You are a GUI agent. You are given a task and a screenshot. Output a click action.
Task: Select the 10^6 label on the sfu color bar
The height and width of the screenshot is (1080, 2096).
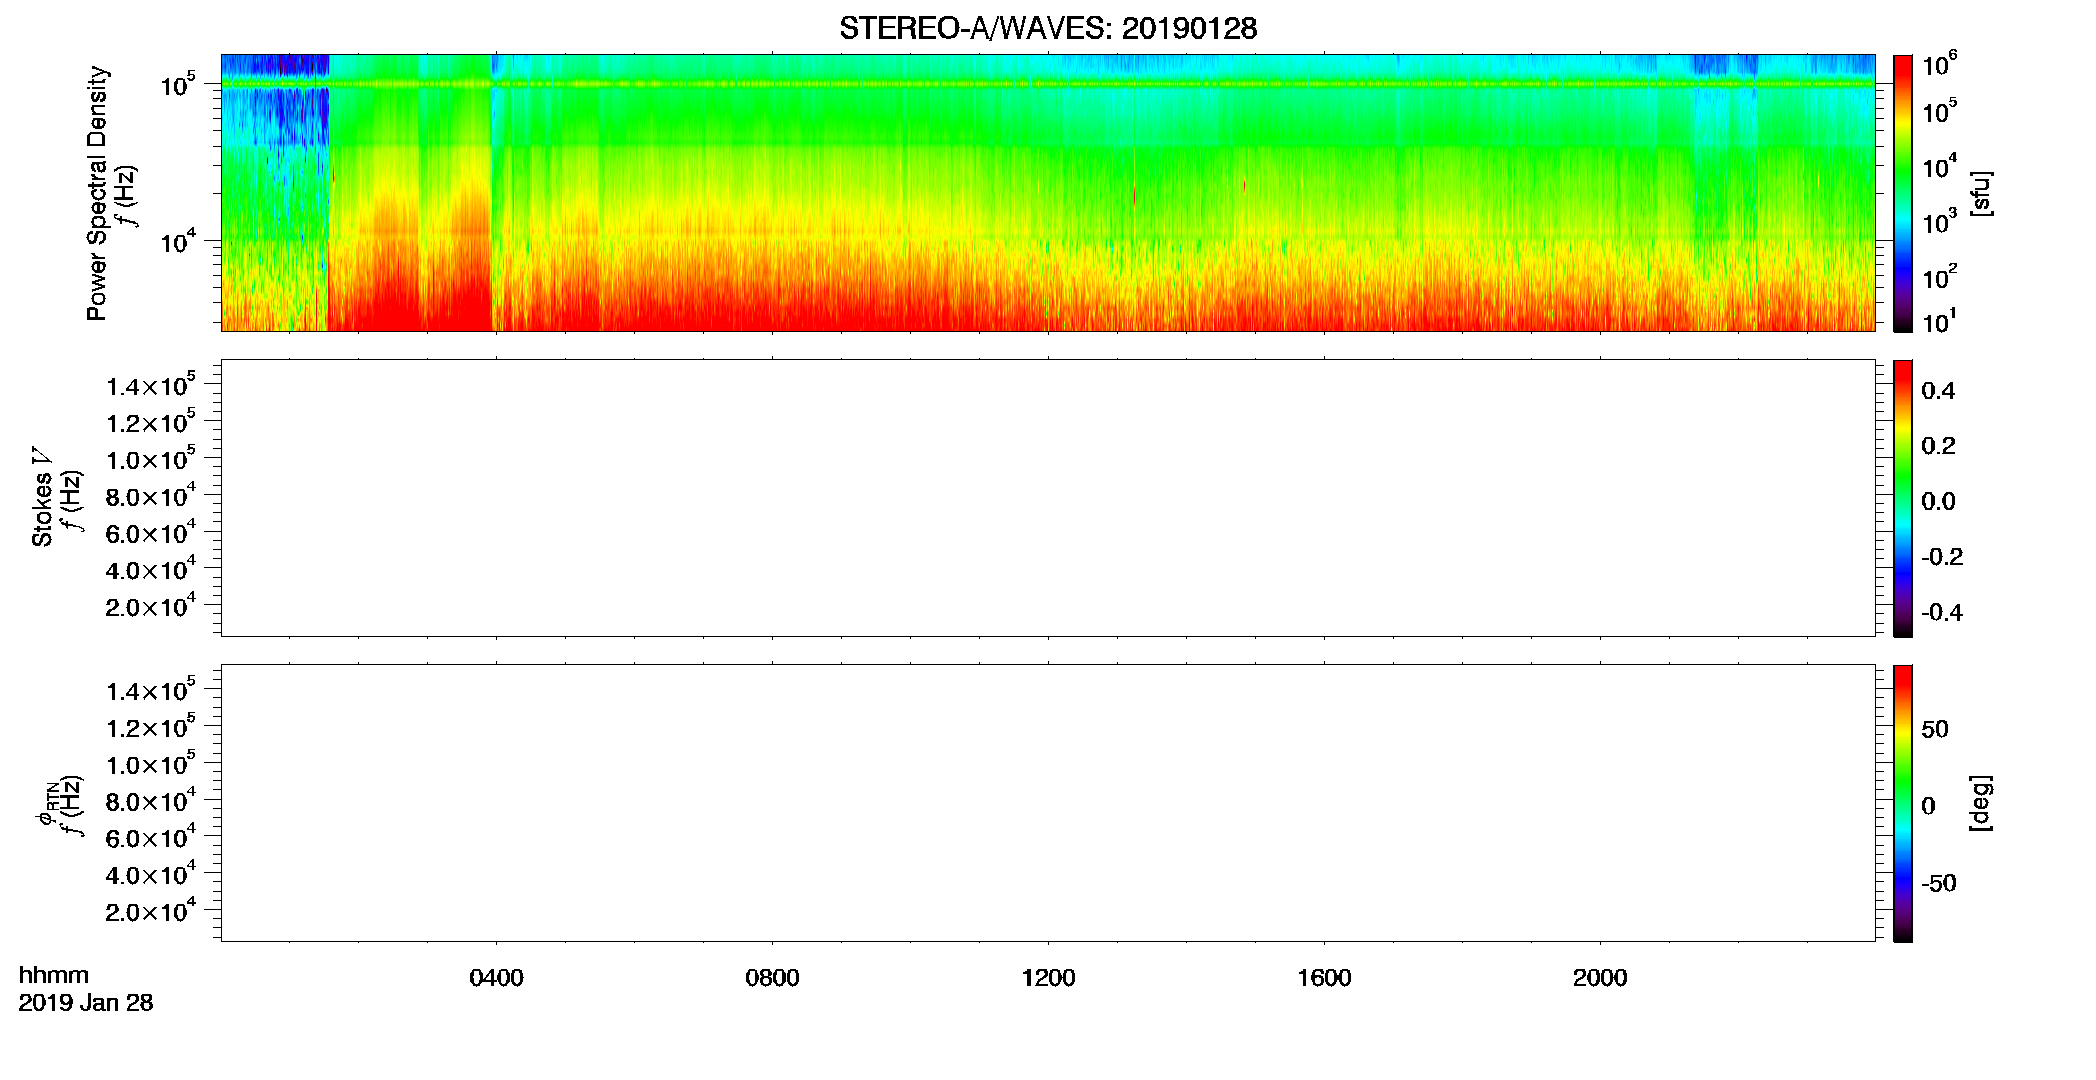tap(1940, 65)
